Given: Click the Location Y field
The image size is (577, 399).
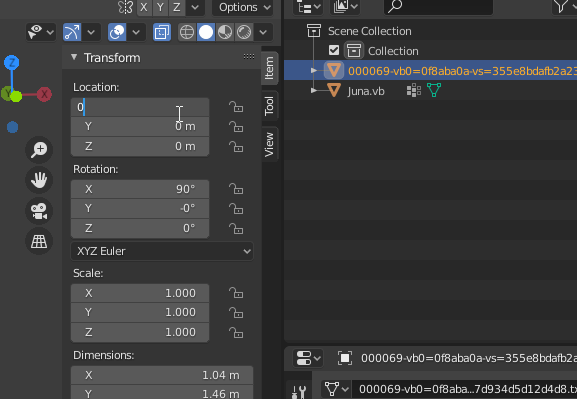Looking at the screenshot, I should pos(140,127).
